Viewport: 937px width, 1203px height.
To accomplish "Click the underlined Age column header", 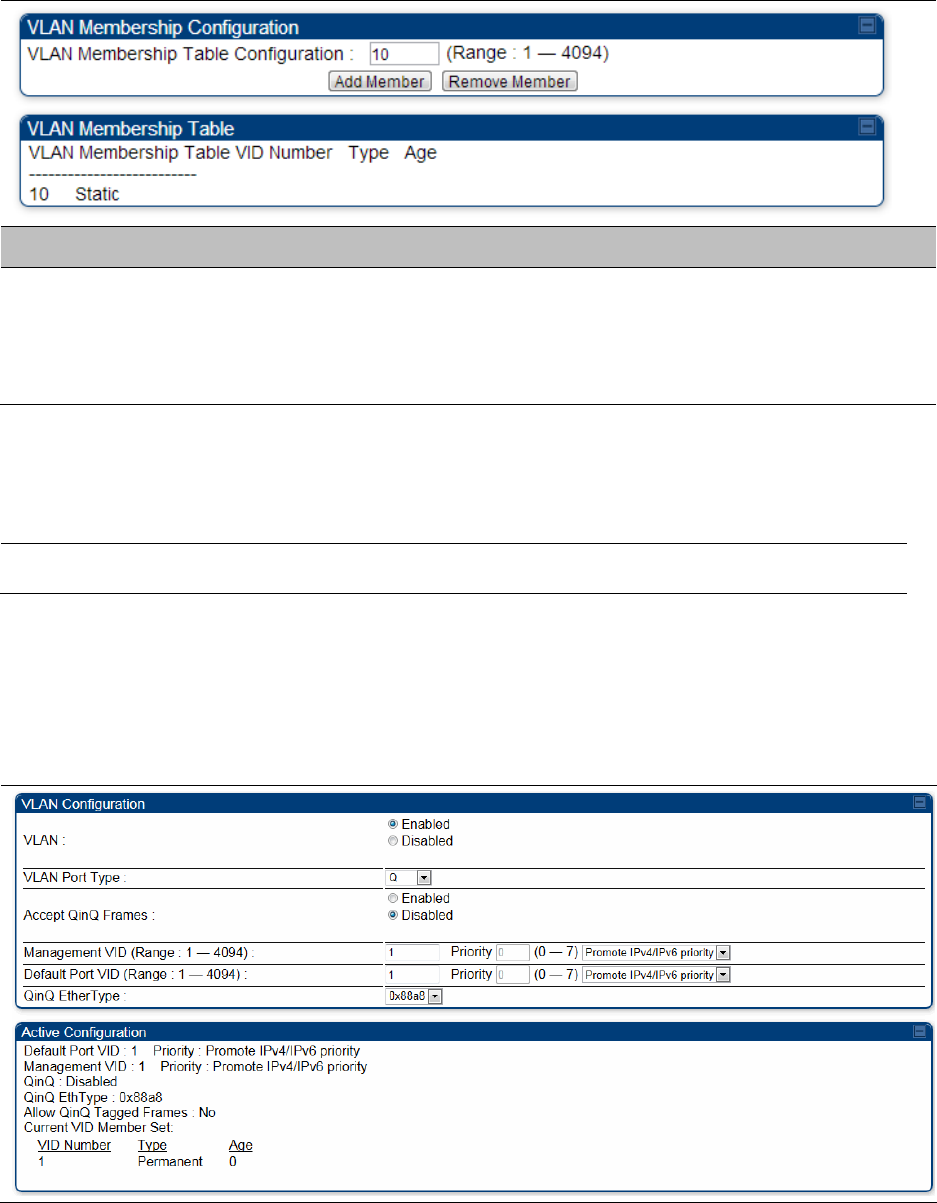I will coord(241,1145).
